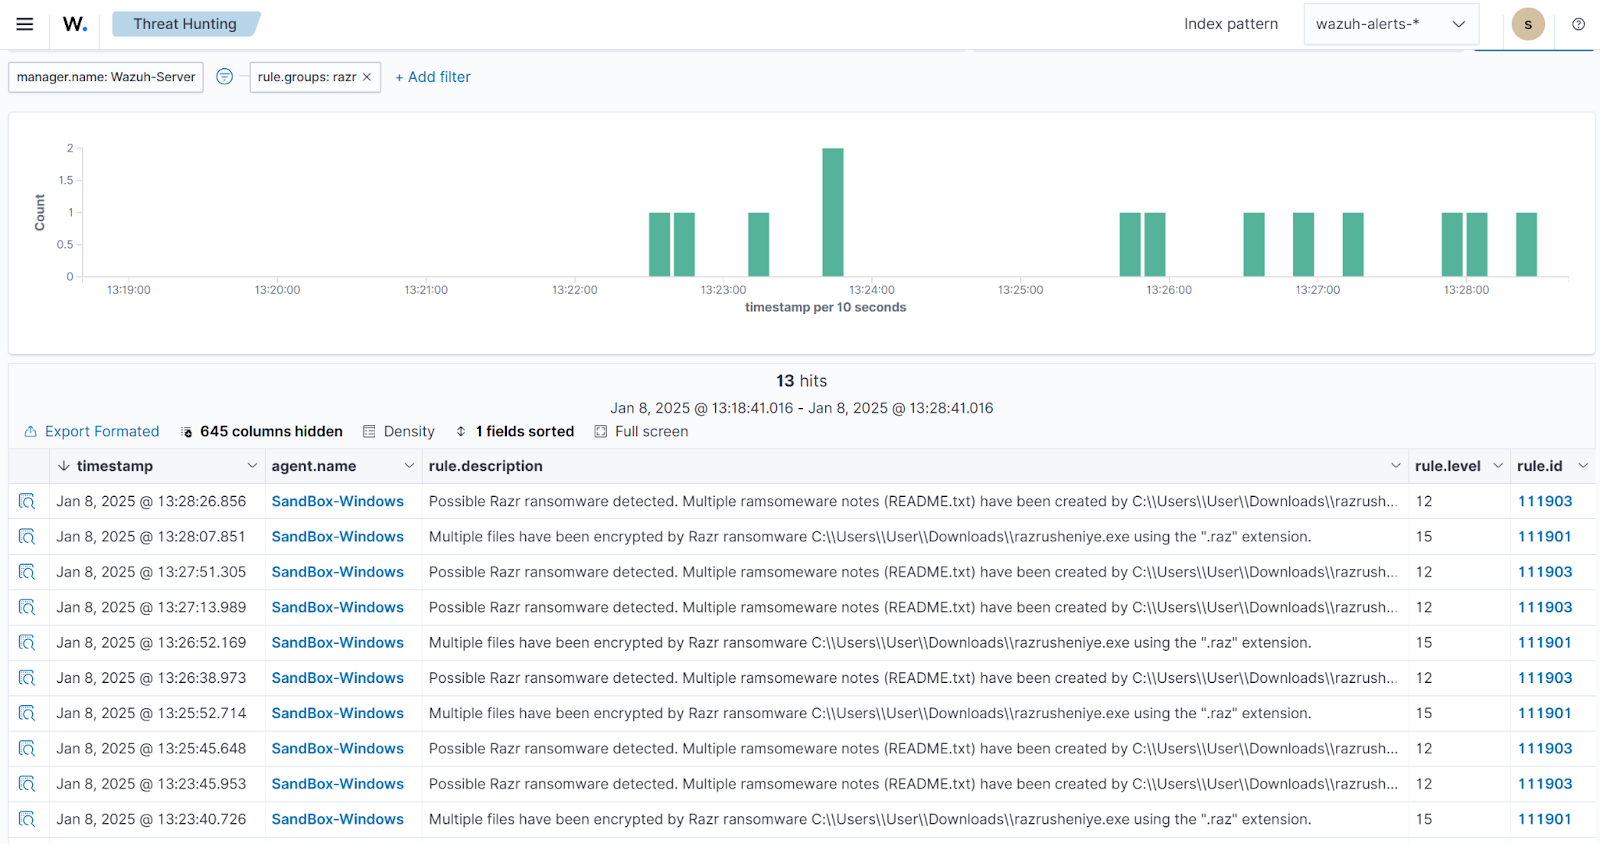Open the Threat Hunting breadcrumb
1600x844 pixels.
click(185, 24)
